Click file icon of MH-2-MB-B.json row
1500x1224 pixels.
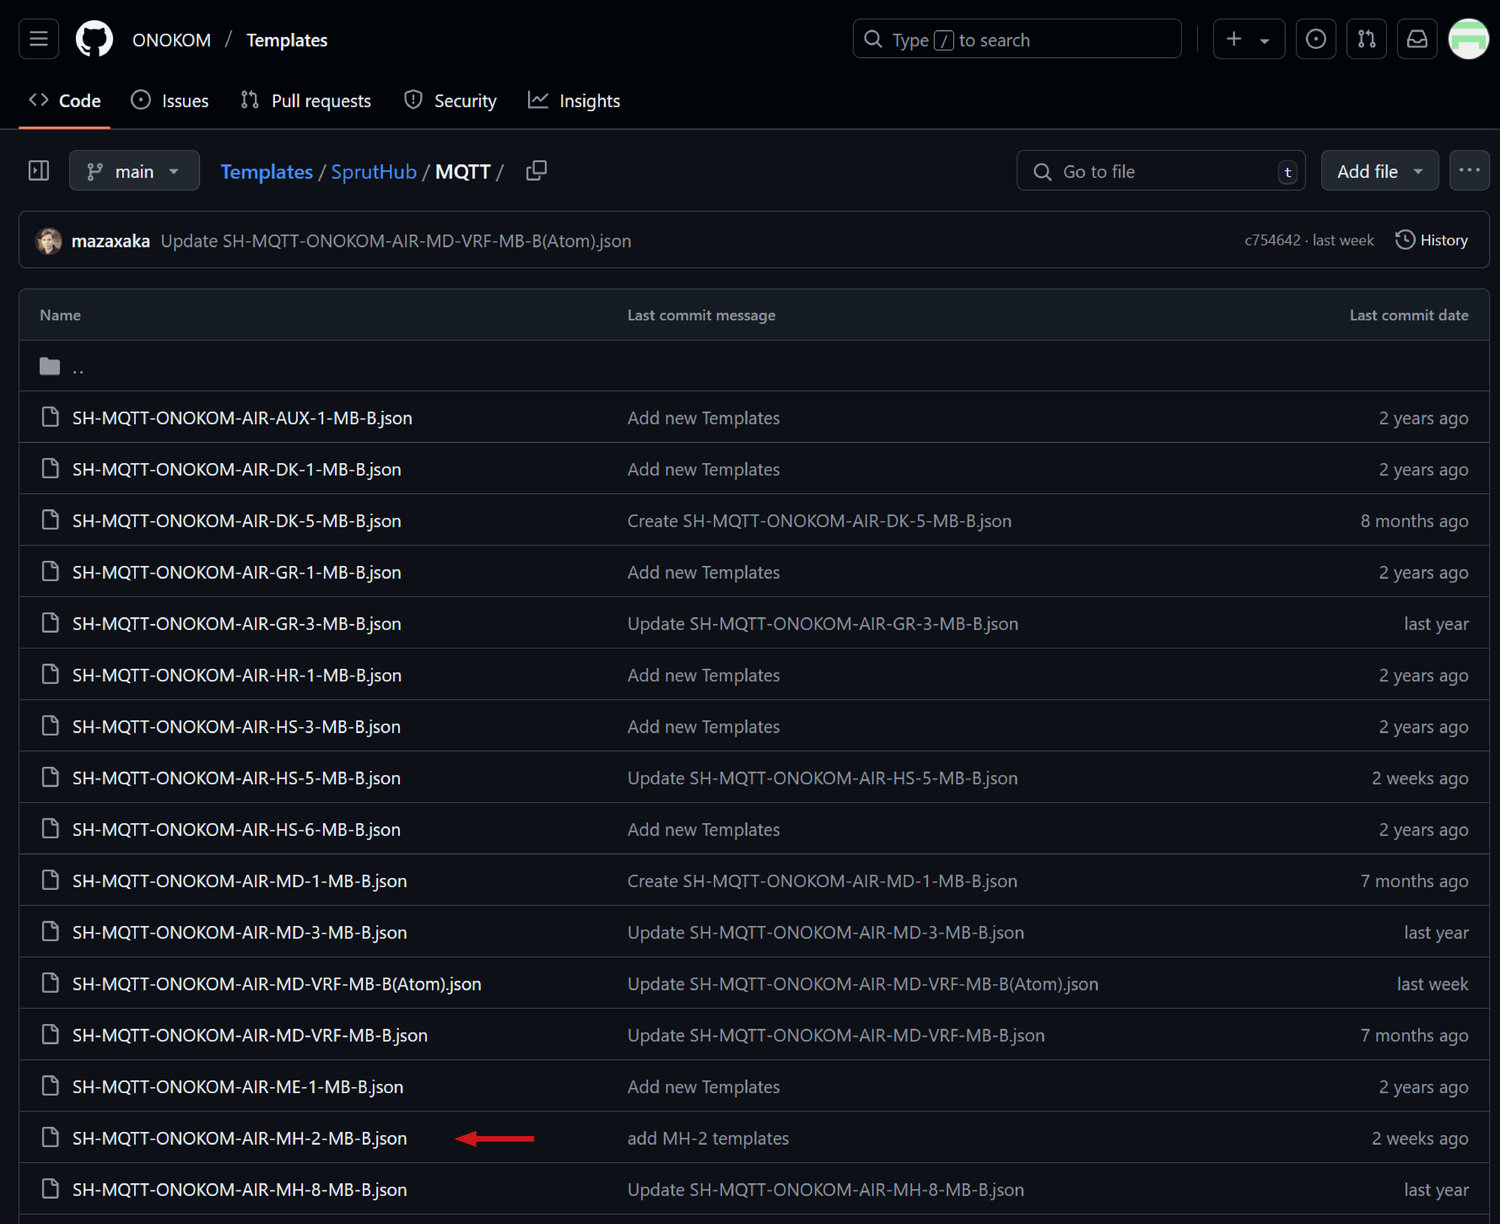click(x=50, y=1138)
